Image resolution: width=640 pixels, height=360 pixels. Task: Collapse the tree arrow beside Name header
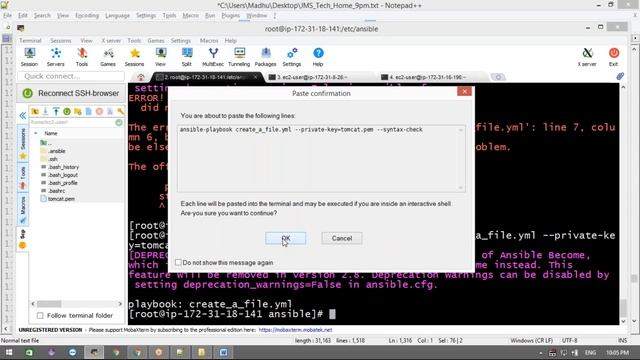(x=36, y=133)
